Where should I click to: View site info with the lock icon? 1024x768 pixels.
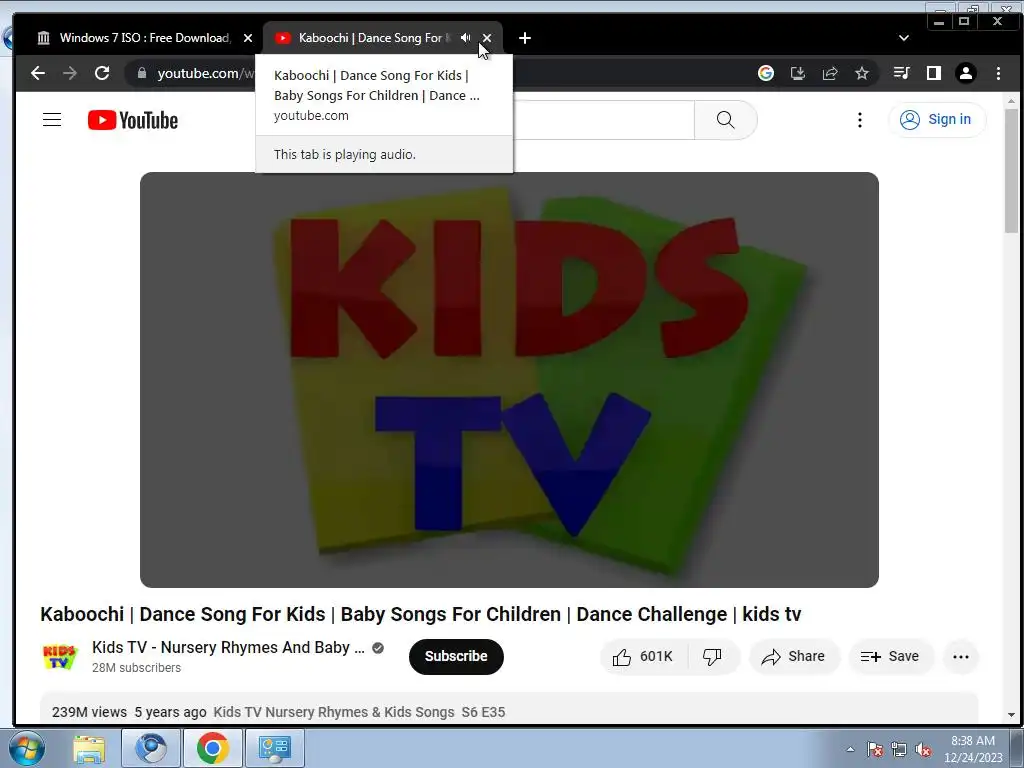click(x=142, y=73)
